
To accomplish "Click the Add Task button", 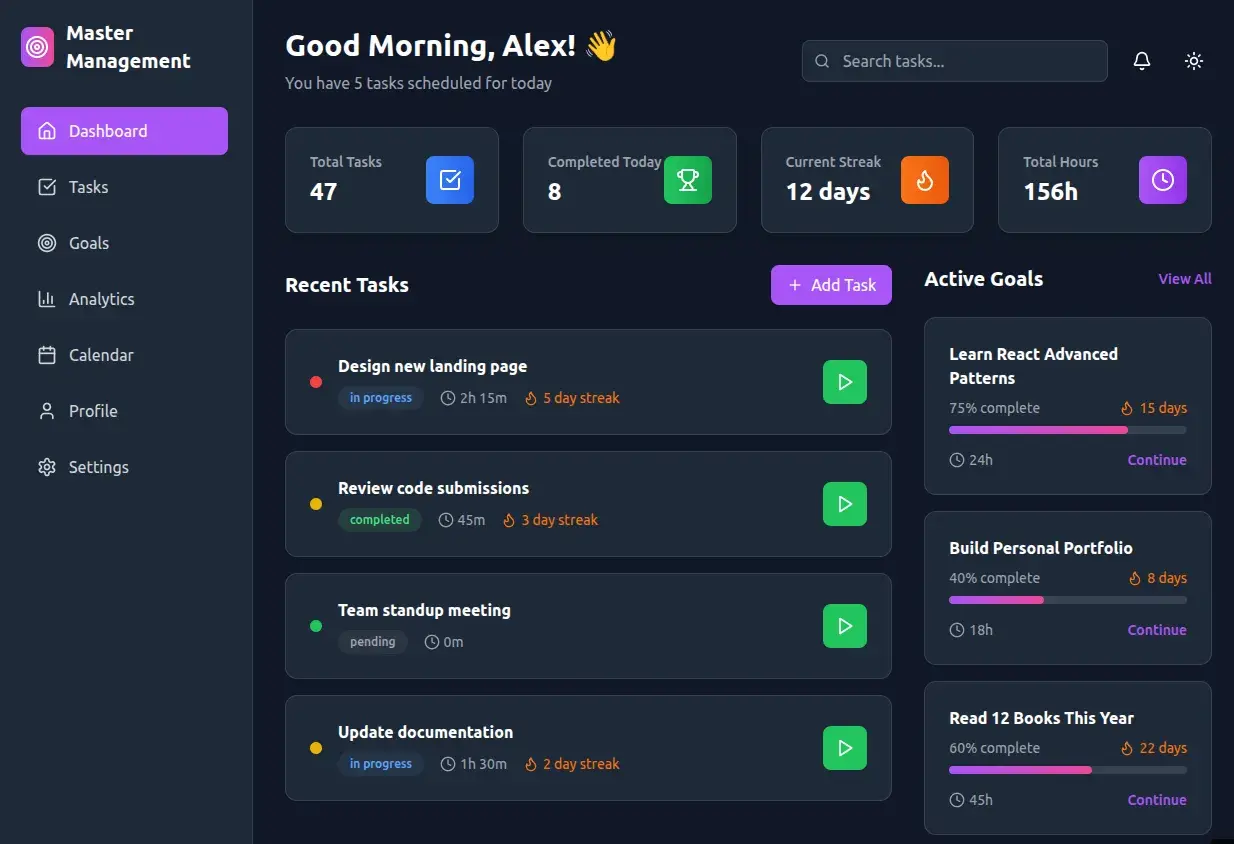I will (831, 285).
